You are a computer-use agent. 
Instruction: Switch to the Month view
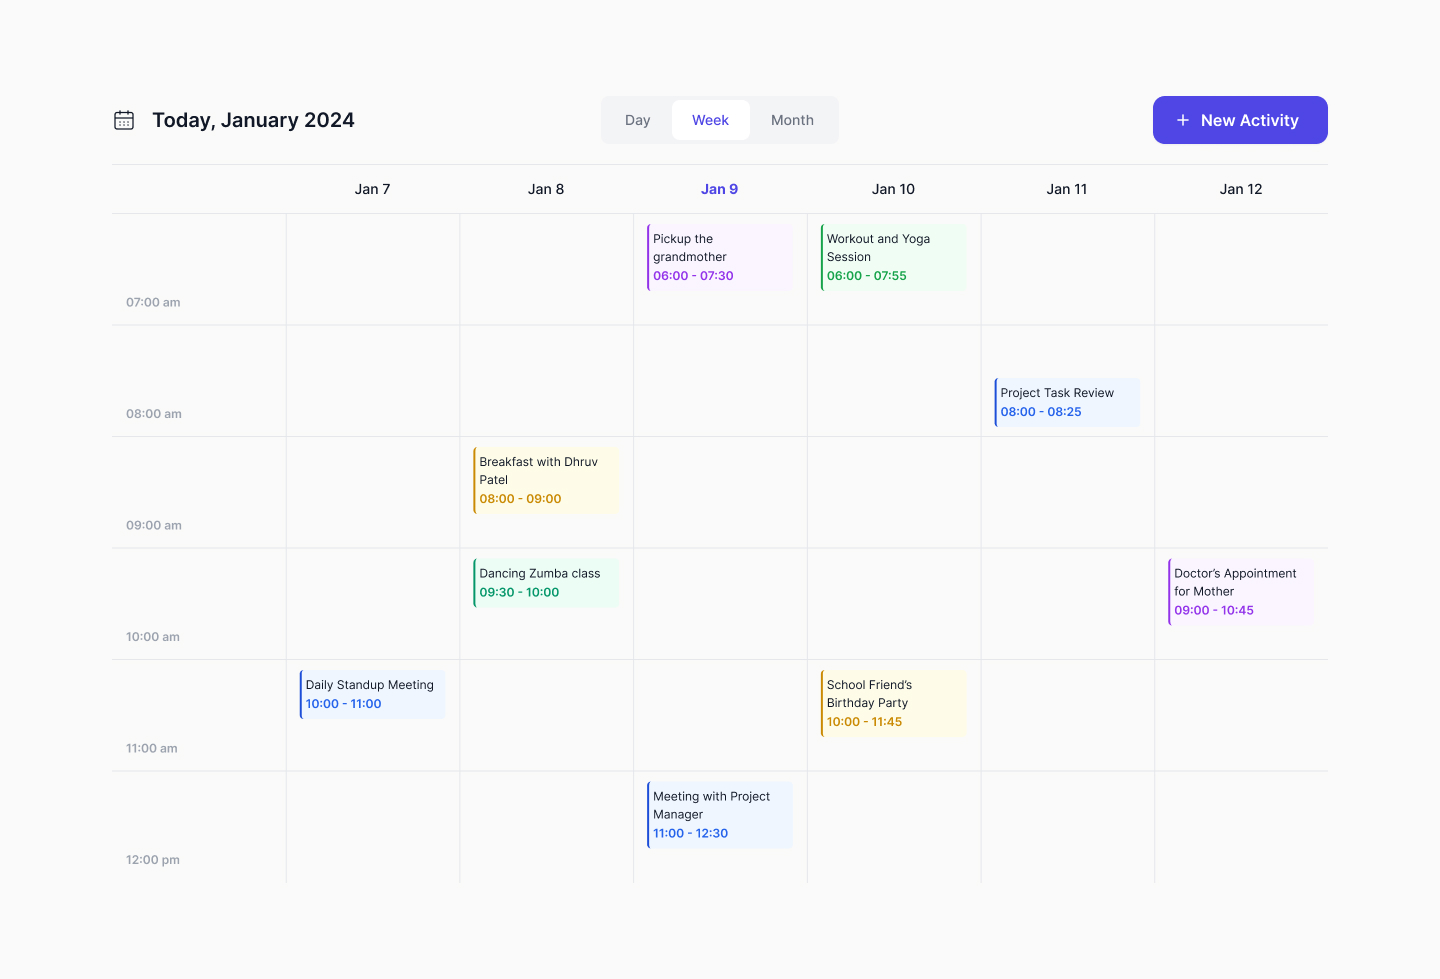click(x=792, y=120)
